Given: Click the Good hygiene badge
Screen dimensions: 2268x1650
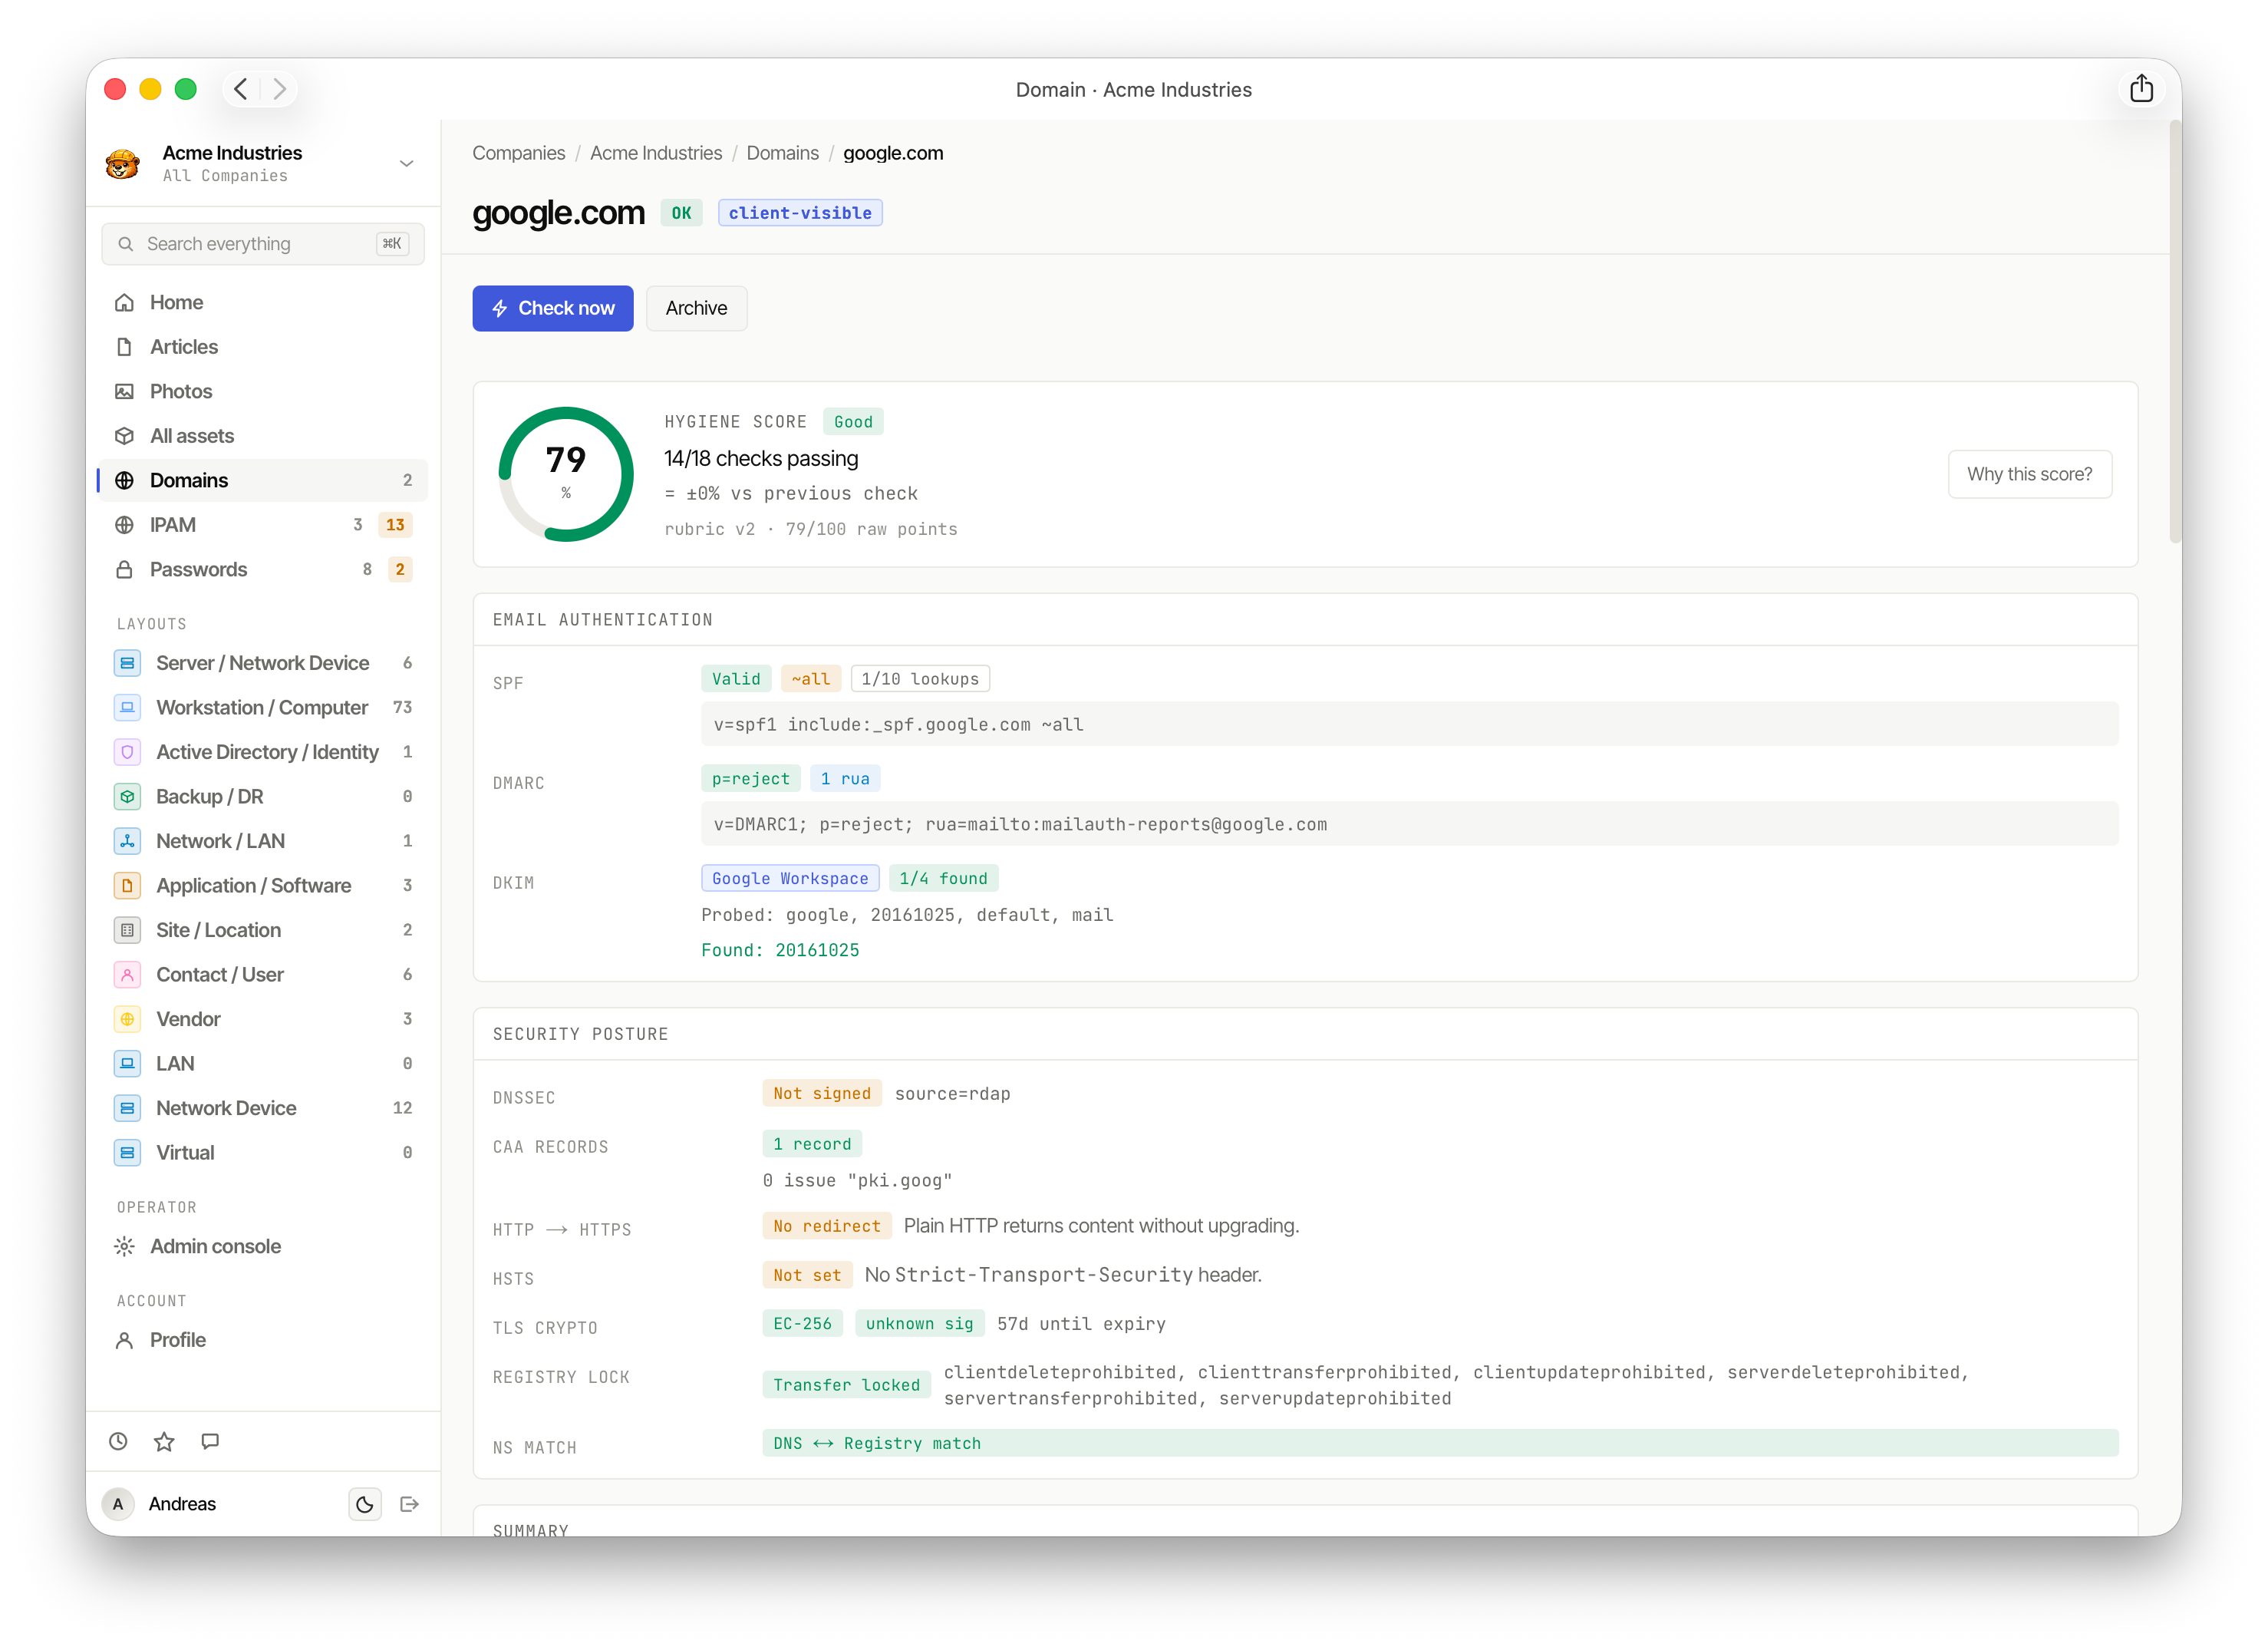Looking at the screenshot, I should click(x=853, y=422).
